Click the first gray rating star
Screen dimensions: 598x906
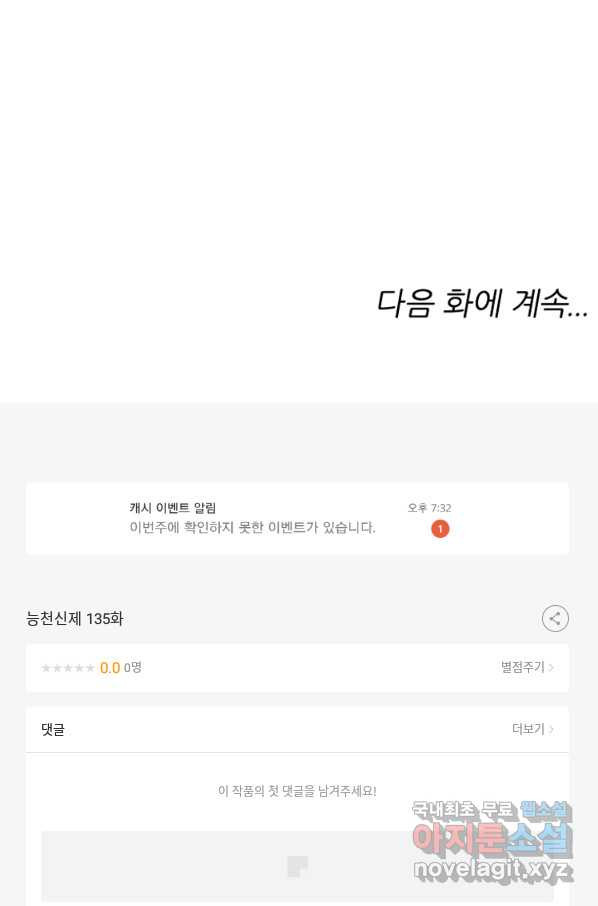pyautogui.click(x=46, y=668)
